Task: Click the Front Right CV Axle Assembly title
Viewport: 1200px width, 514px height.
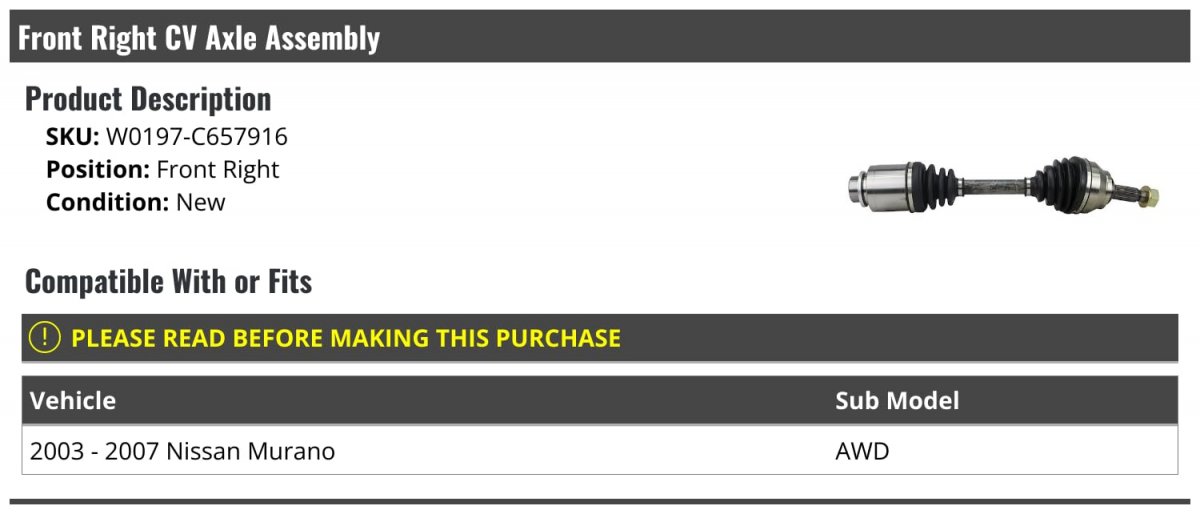Action: click(x=199, y=38)
